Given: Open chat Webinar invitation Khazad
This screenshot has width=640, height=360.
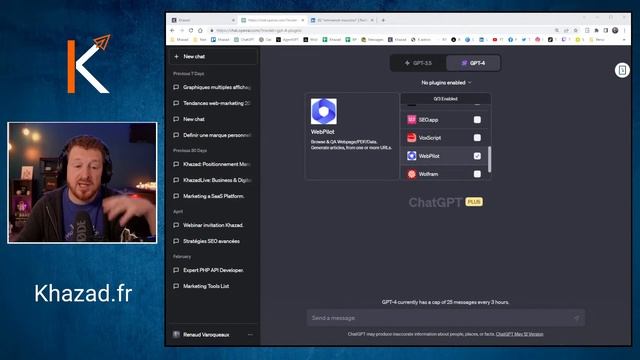Looking at the screenshot, I should coord(213,225).
